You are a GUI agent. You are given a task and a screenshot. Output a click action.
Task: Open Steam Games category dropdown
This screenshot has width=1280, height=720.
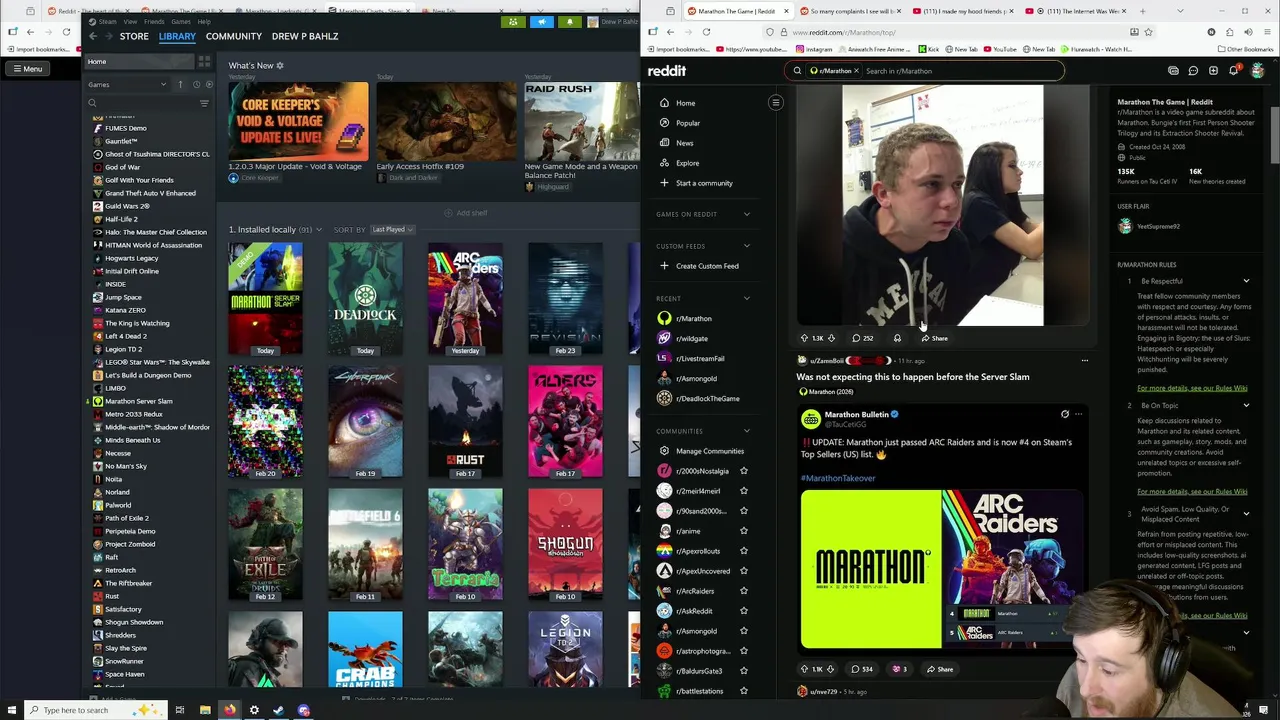[127, 84]
